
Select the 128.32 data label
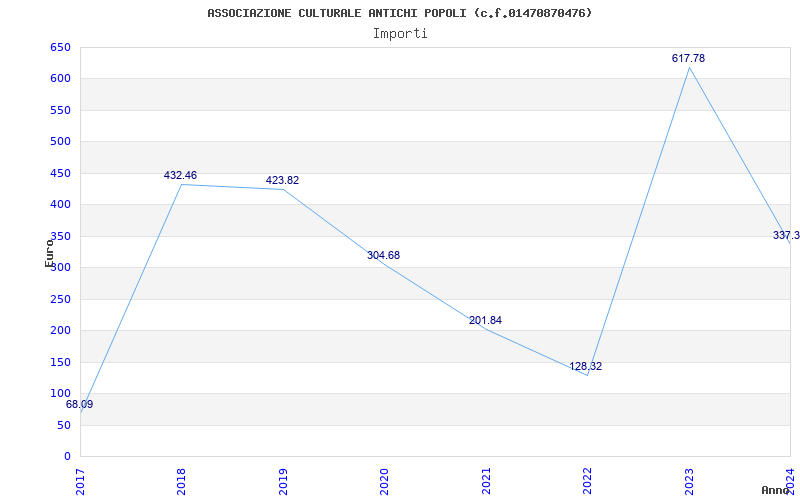pos(586,367)
